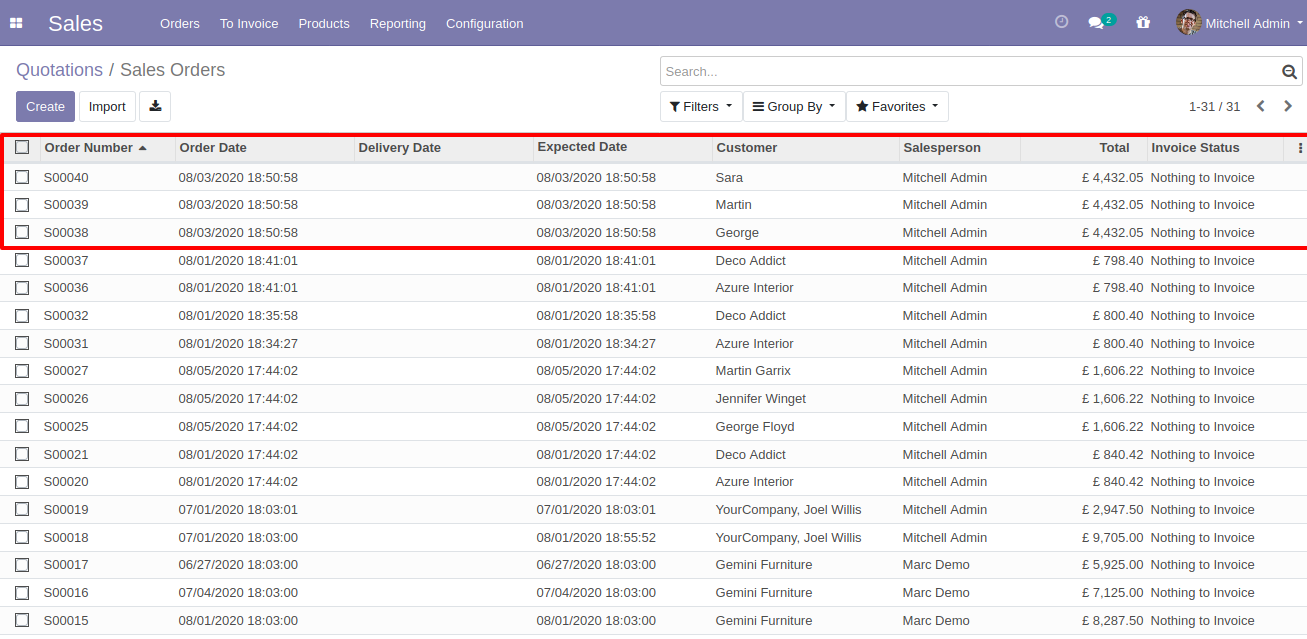Open the conversations chat icon

coord(1096,23)
